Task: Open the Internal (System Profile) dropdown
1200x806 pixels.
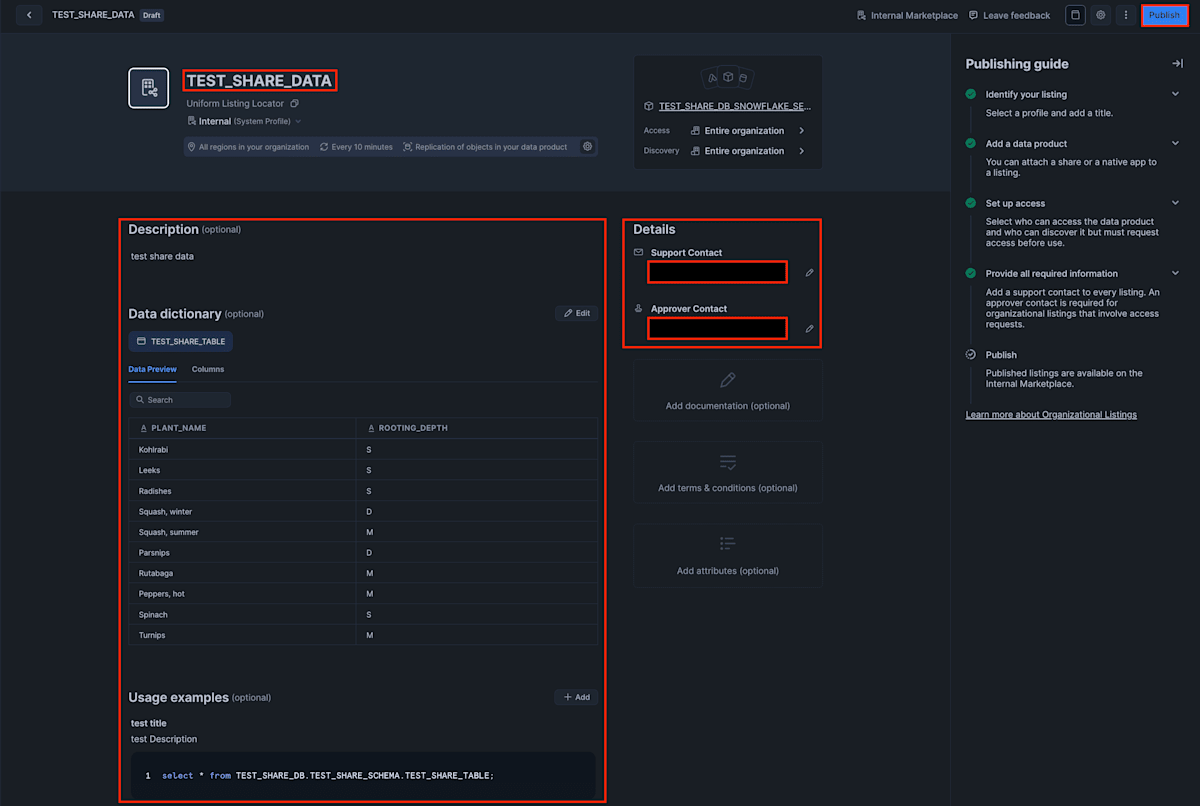Action: [244, 121]
